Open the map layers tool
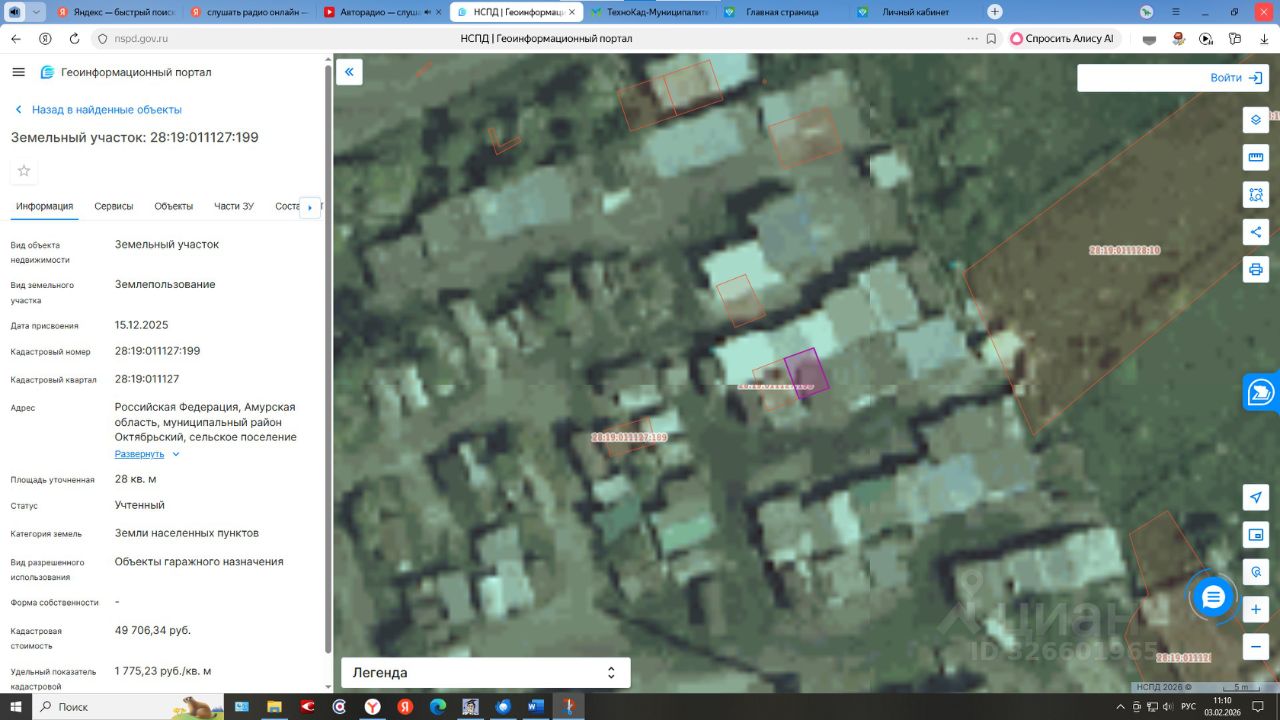 click(1255, 120)
